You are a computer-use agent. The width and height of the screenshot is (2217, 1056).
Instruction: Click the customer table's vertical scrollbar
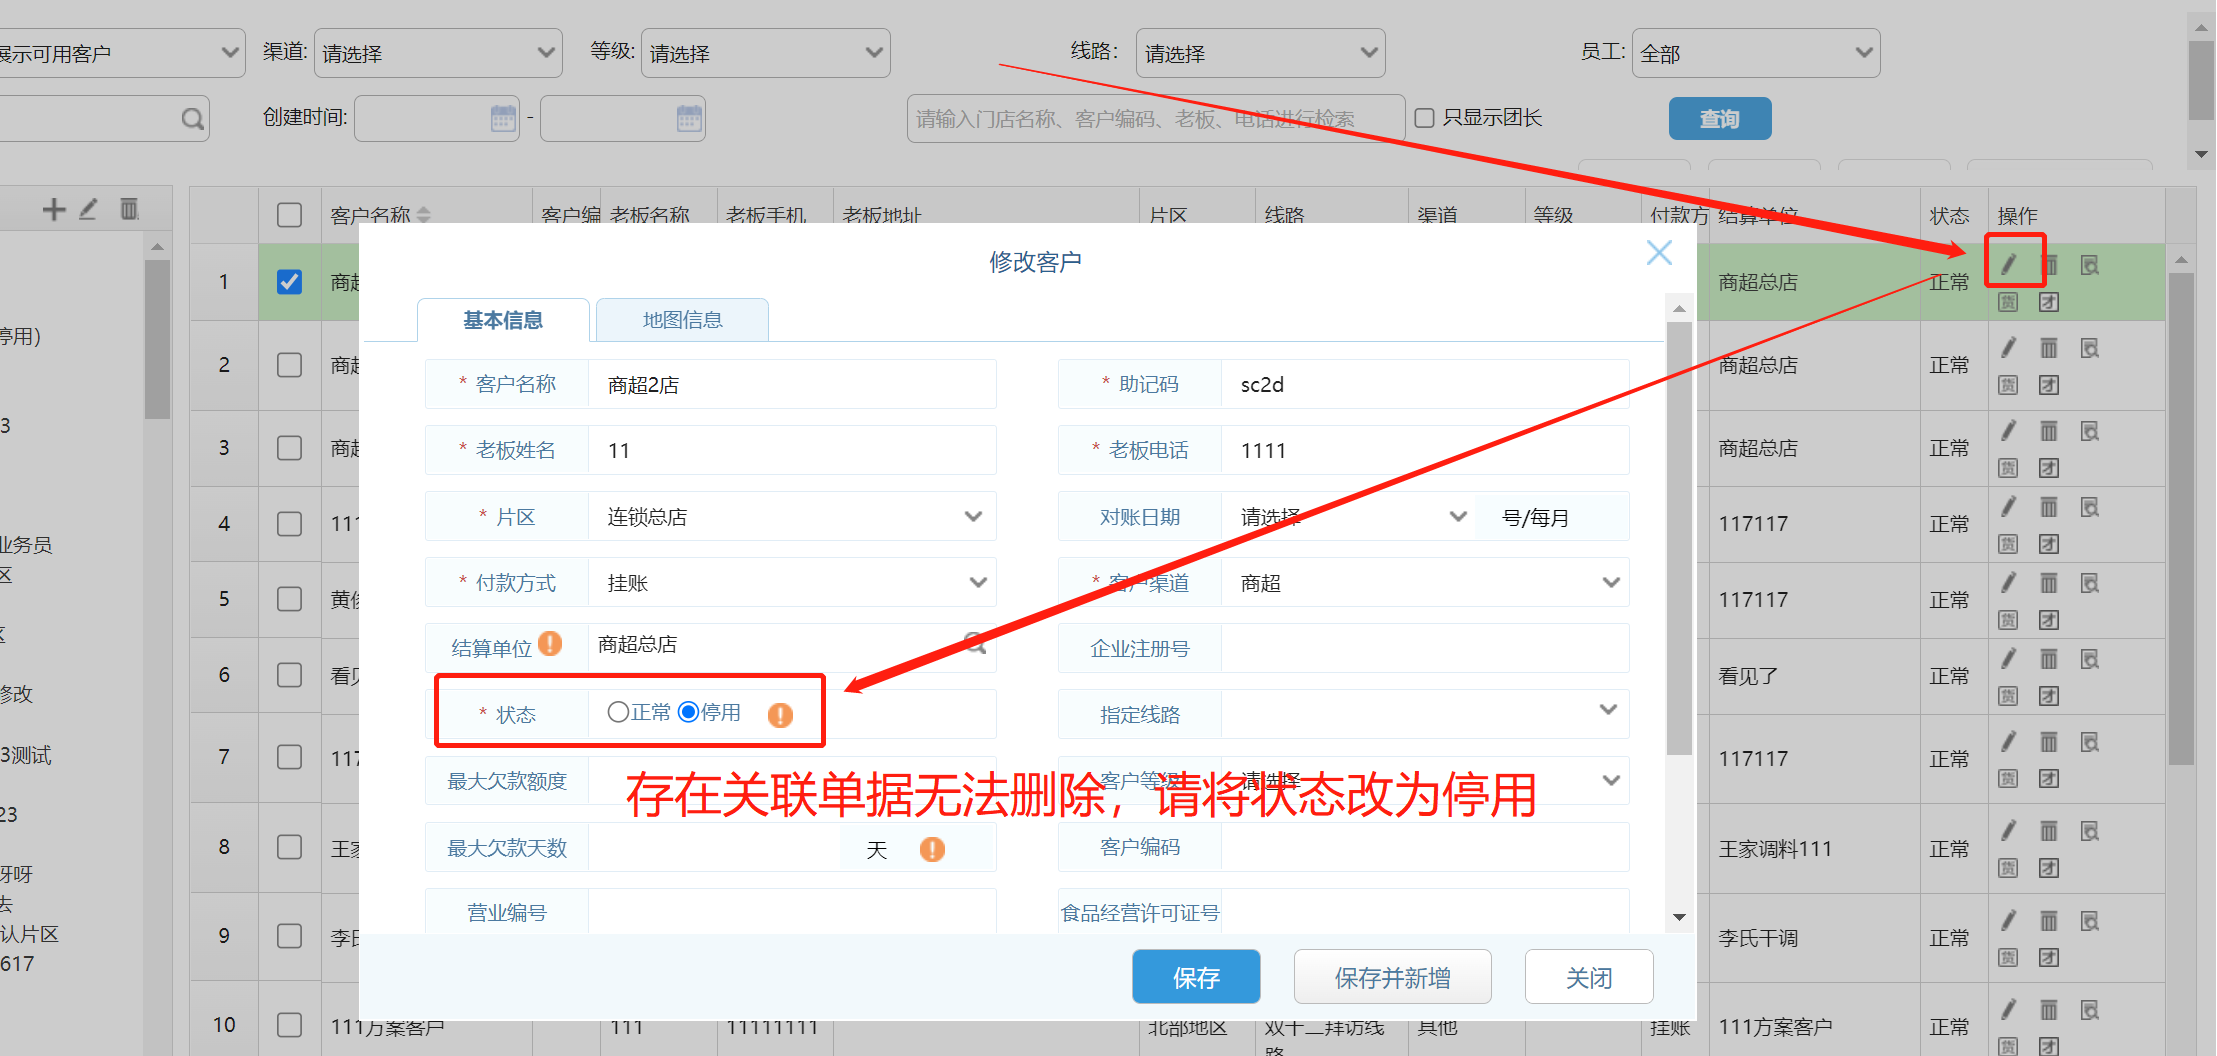click(x=2181, y=518)
